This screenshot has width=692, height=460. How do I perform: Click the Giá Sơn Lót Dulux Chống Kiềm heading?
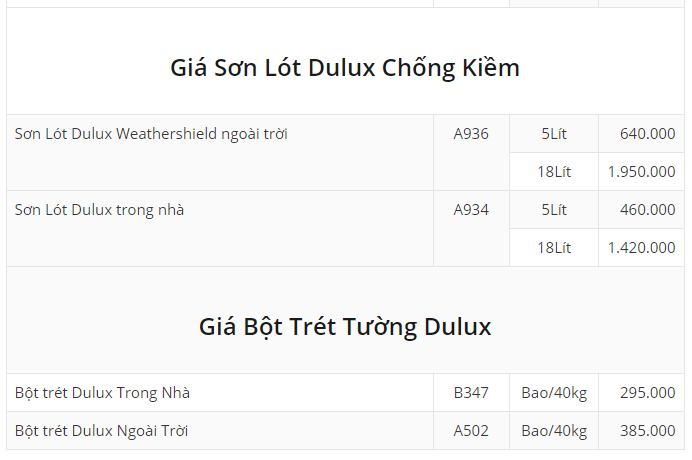[345, 68]
